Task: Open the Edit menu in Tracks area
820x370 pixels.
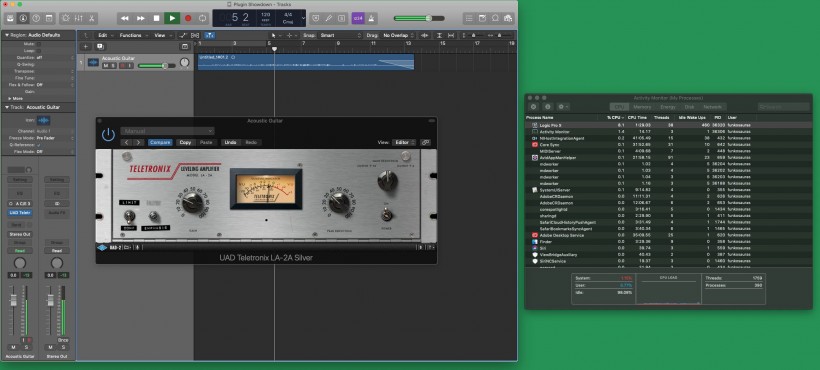Action: tap(105, 36)
